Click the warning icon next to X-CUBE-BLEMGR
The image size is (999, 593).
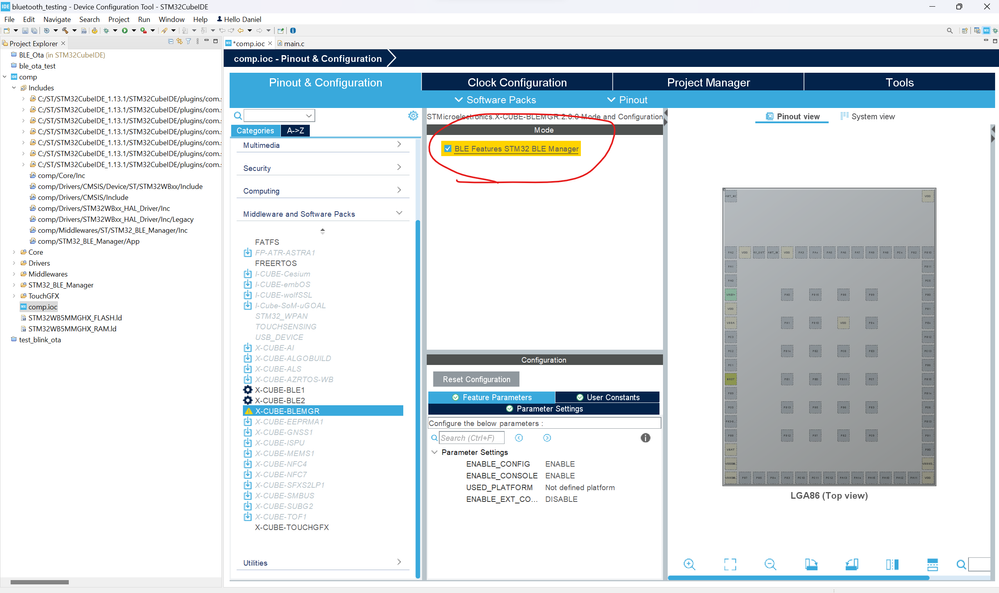click(x=248, y=411)
